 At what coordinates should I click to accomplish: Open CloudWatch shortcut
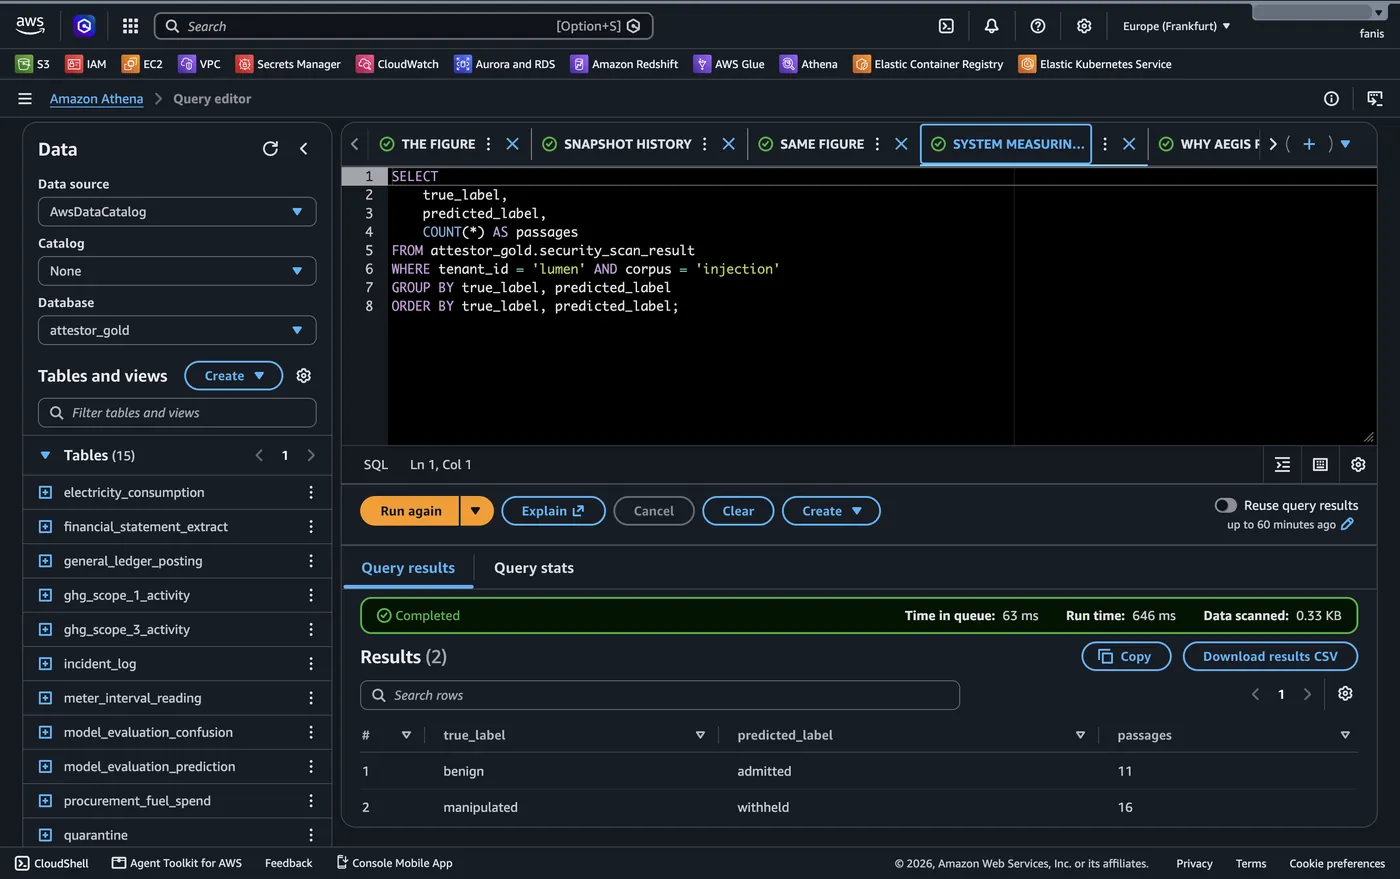click(x=397, y=64)
